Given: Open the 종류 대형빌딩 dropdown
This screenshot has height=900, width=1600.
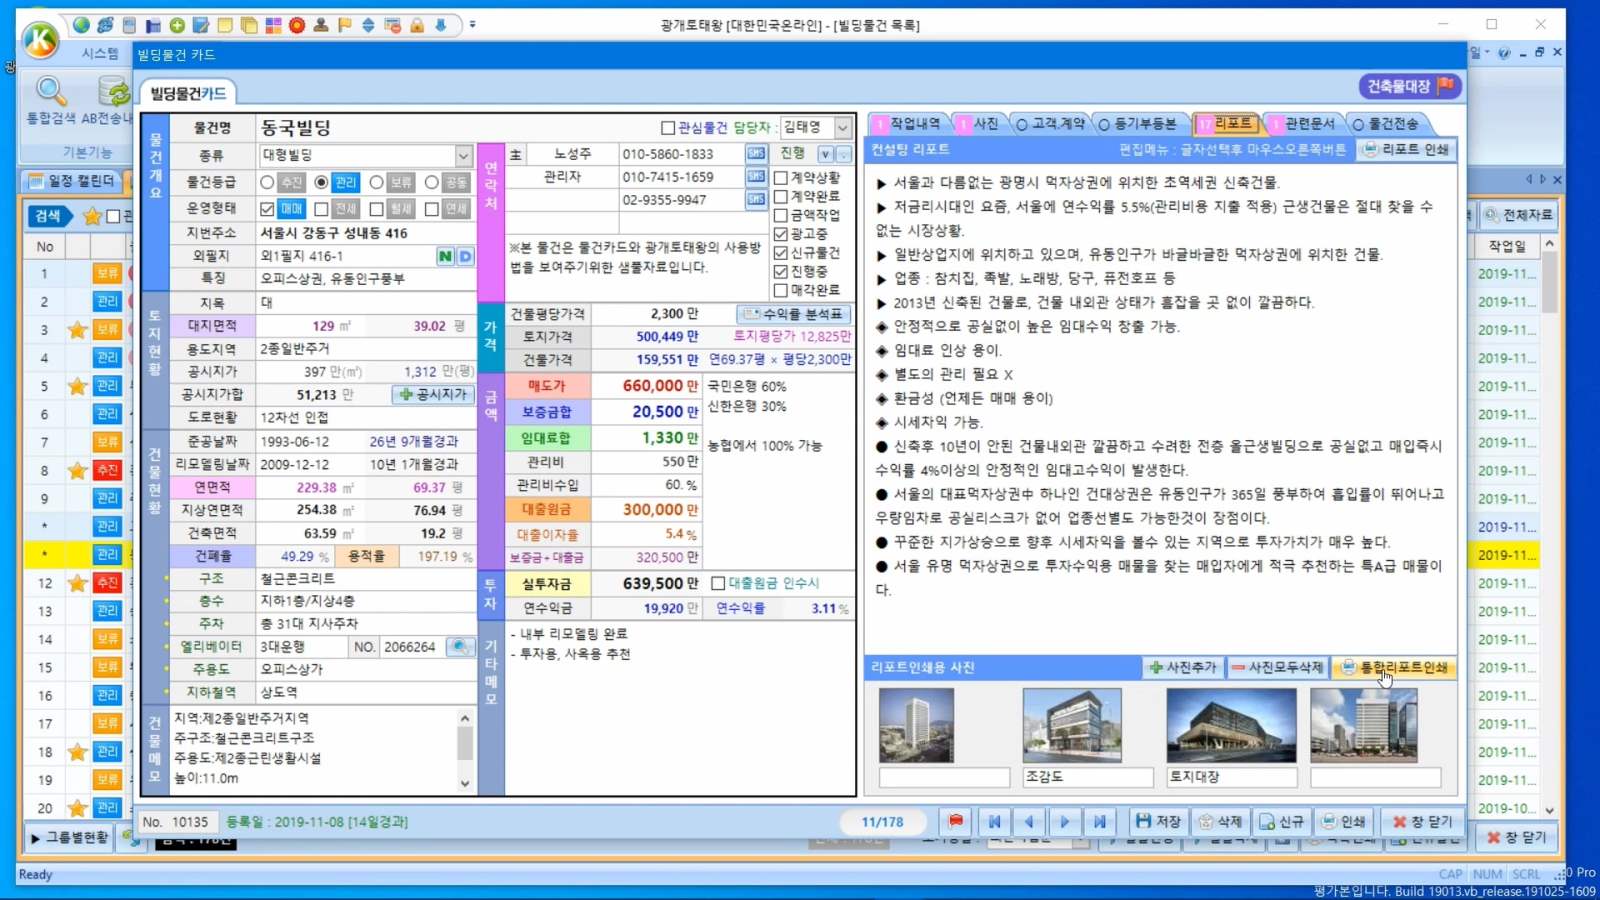Looking at the screenshot, I should click(x=463, y=155).
